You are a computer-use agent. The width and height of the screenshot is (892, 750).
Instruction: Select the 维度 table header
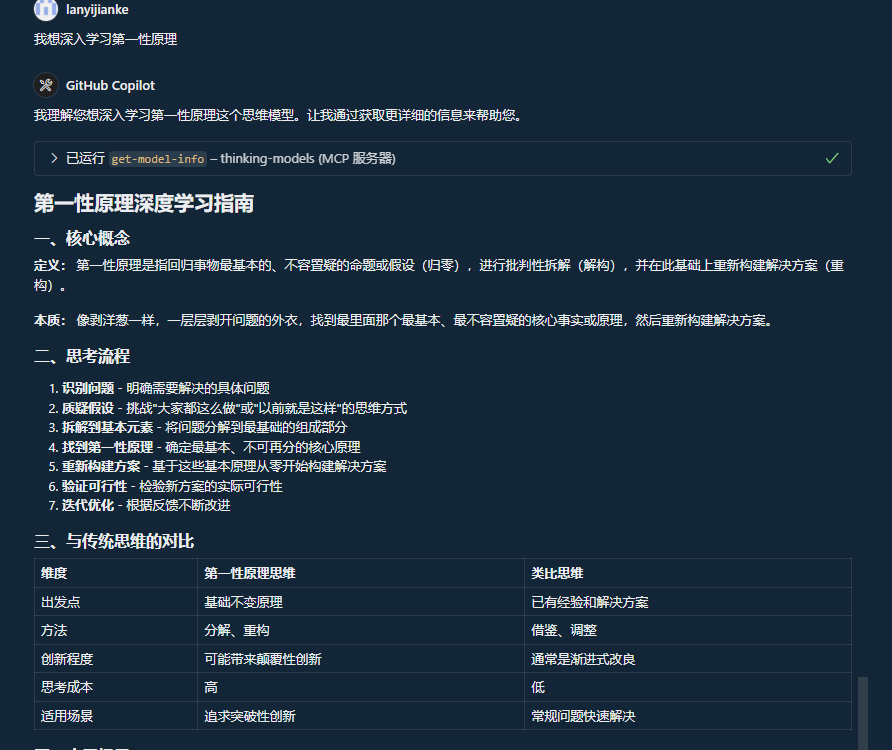(x=50, y=573)
